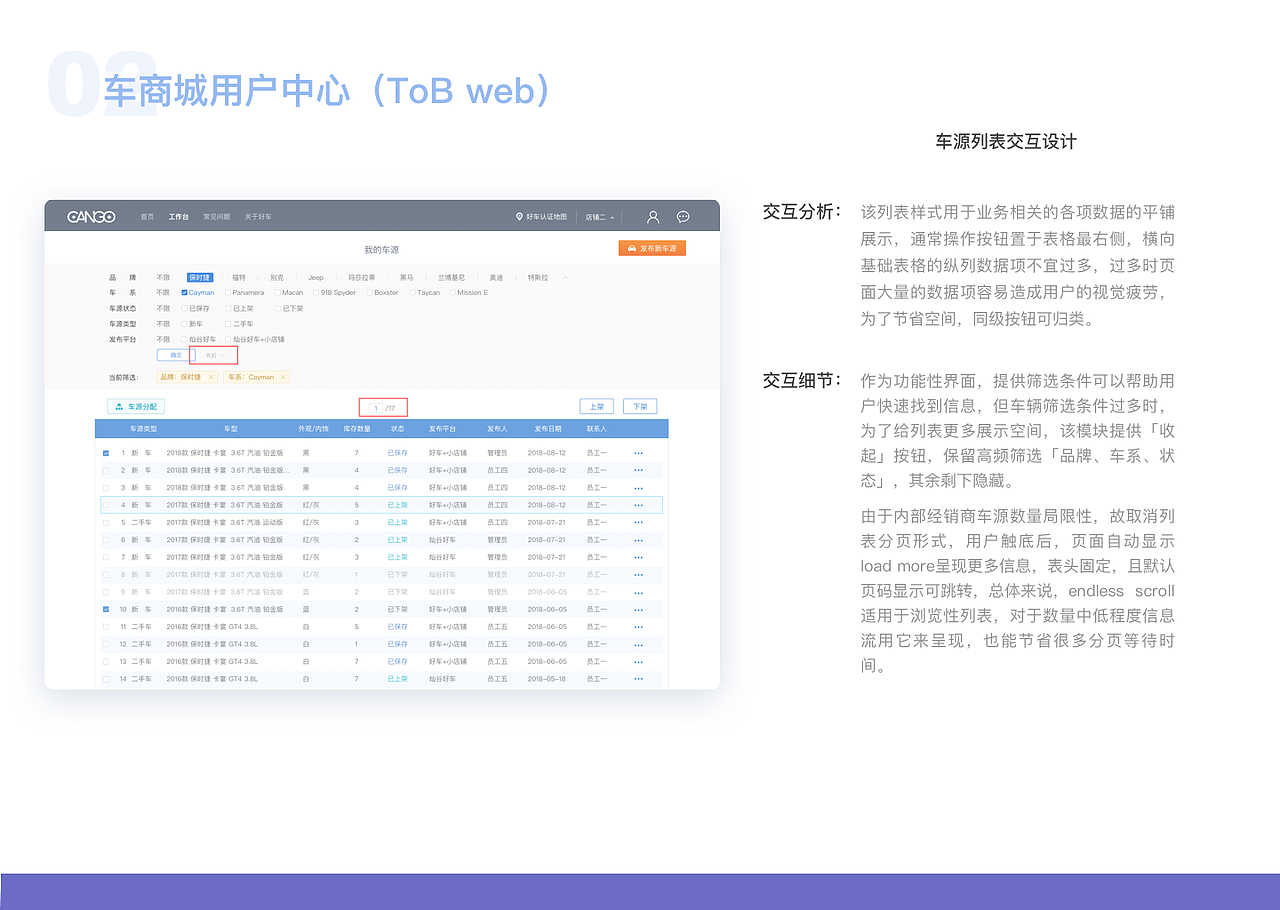Screen dimensions: 1280x910
Task: Uncheck row 10 selection checkbox
Action: pyautogui.click(x=106, y=609)
